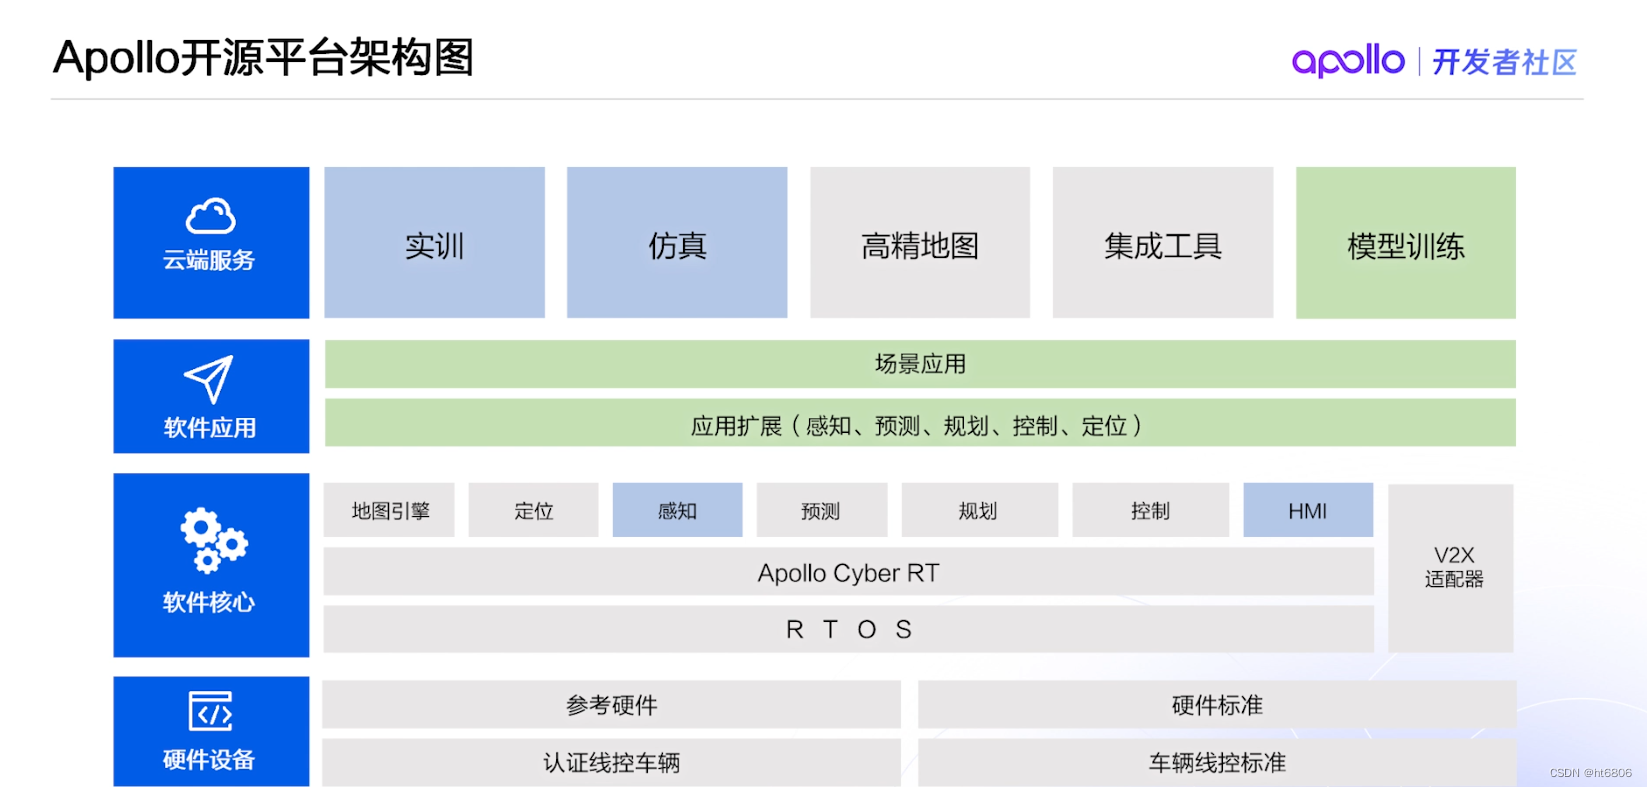The height and width of the screenshot is (787, 1647).
Task: Click the highlighted HMI module box
Action: (1308, 511)
